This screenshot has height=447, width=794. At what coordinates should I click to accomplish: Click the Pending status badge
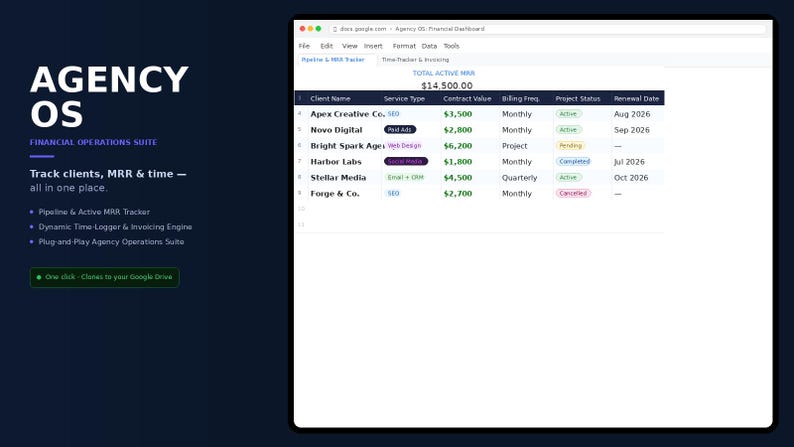pos(571,146)
